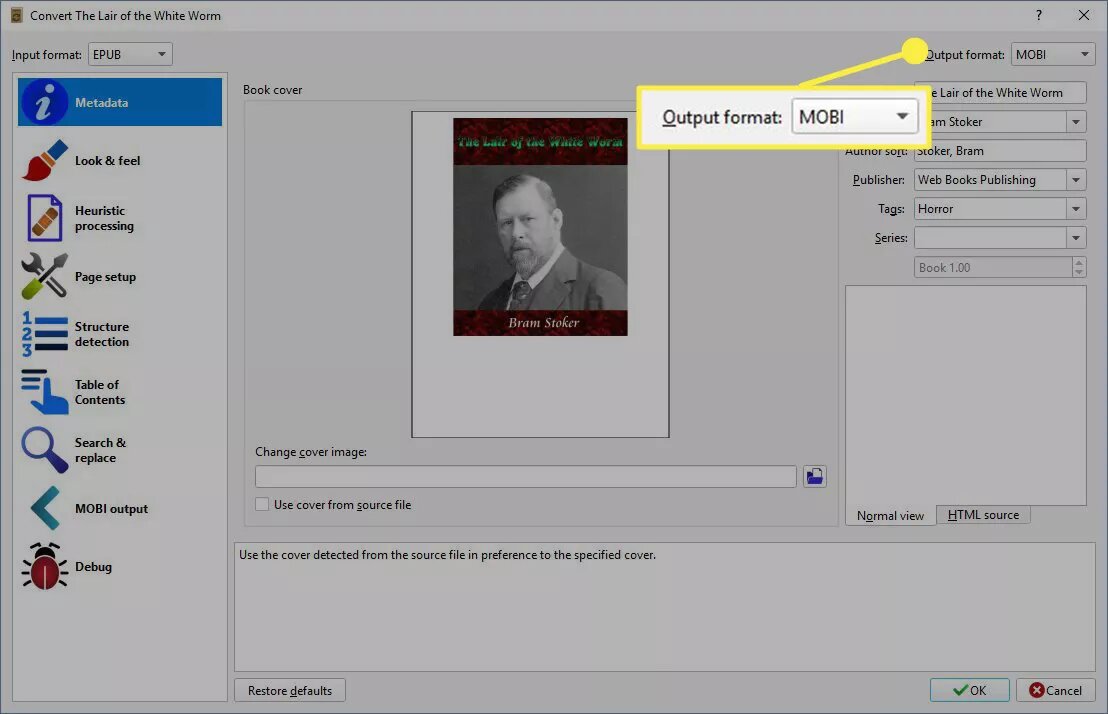Click the Change cover image path field
The width and height of the screenshot is (1108, 714).
[x=525, y=477]
